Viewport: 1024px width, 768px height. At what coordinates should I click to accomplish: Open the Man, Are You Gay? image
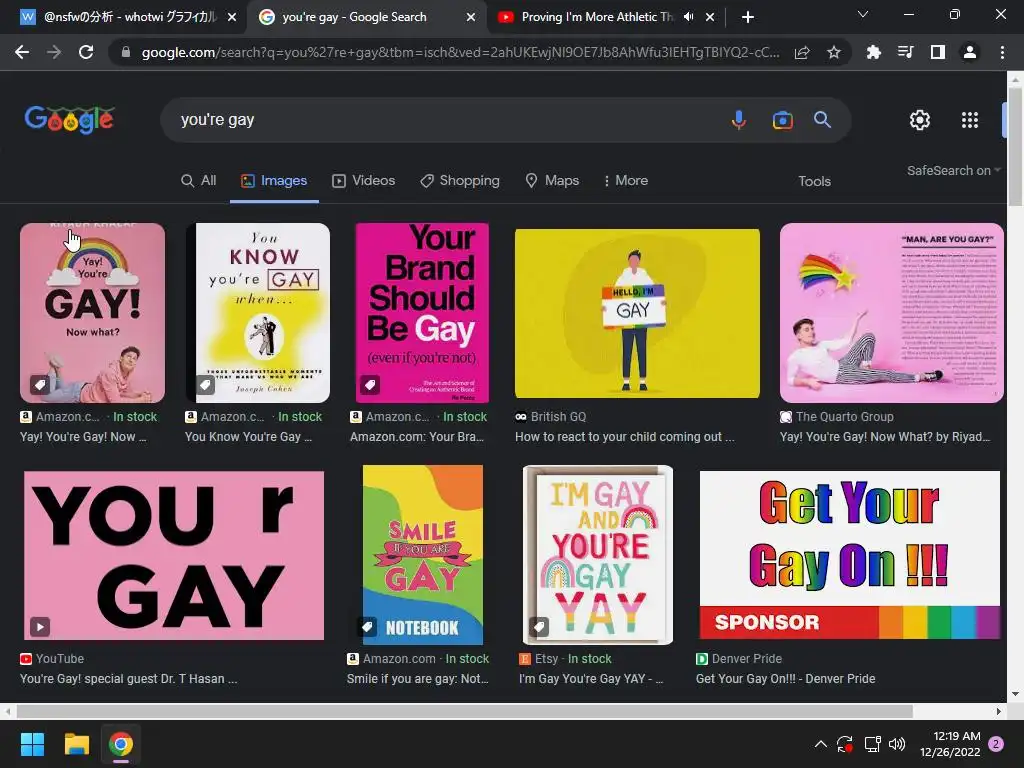click(891, 313)
